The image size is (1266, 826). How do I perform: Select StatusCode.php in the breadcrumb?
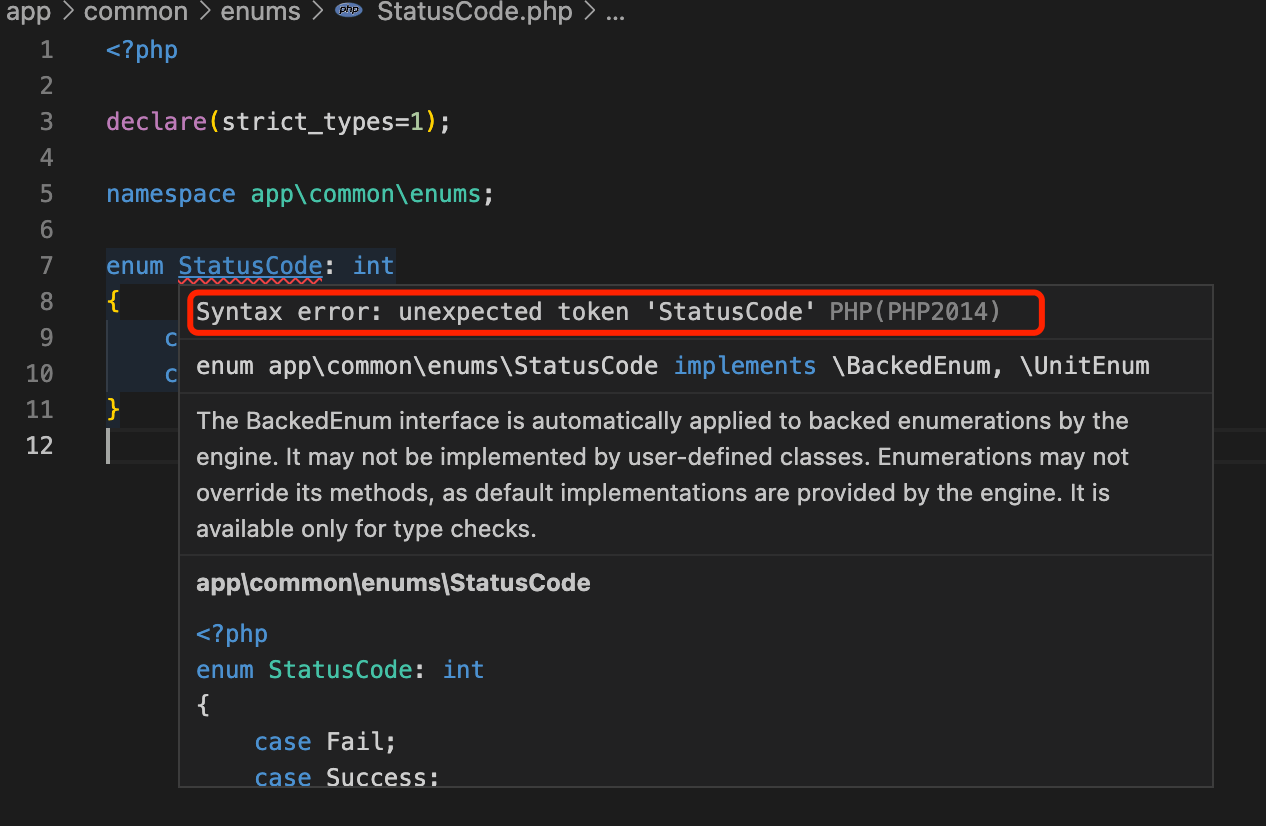tap(474, 12)
